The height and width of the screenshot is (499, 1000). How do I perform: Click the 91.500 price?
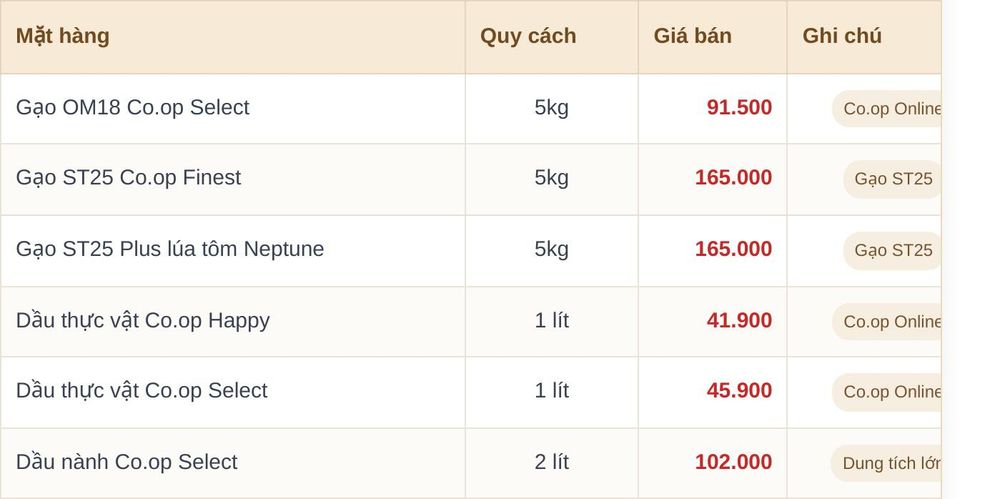point(739,108)
